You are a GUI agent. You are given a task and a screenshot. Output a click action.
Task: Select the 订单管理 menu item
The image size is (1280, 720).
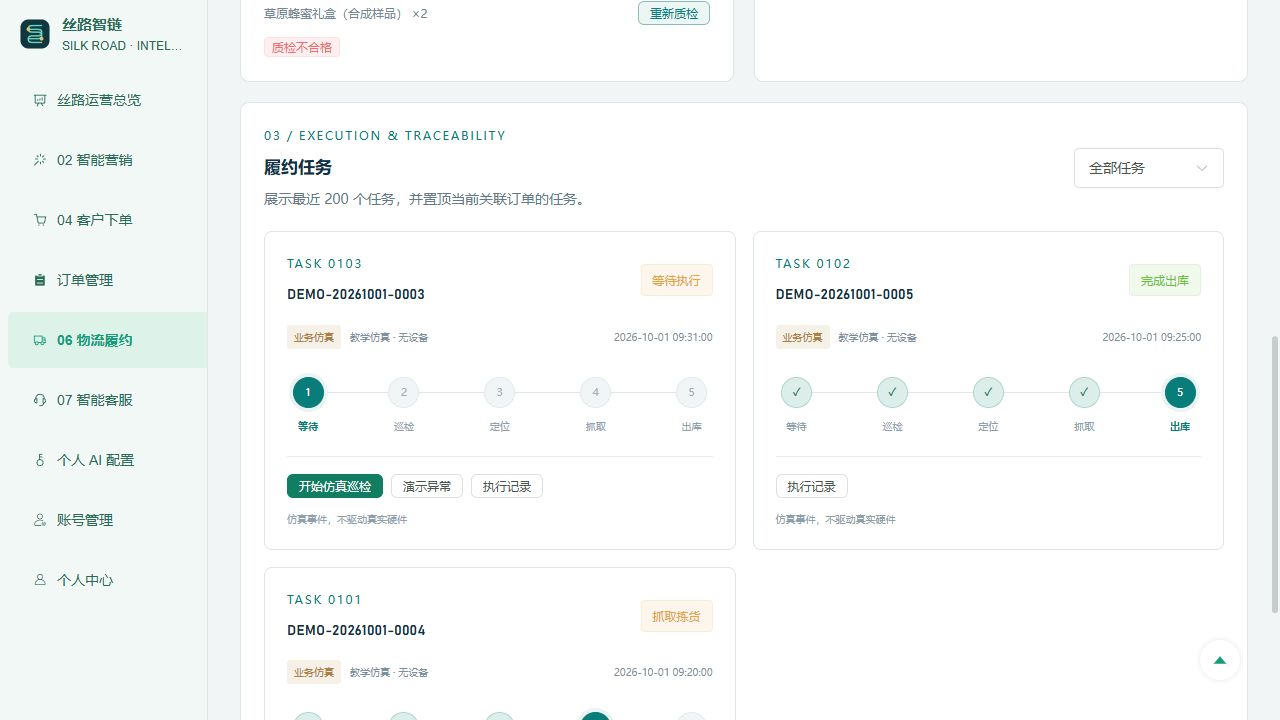[107, 280]
